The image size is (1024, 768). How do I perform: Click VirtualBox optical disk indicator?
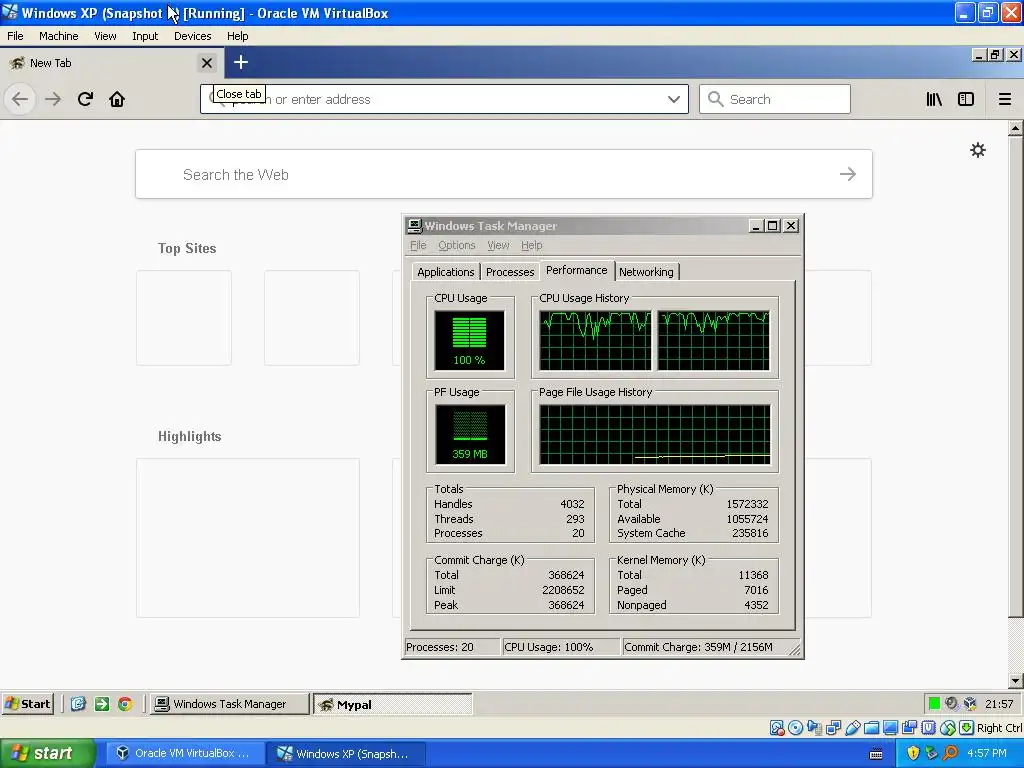pos(795,728)
